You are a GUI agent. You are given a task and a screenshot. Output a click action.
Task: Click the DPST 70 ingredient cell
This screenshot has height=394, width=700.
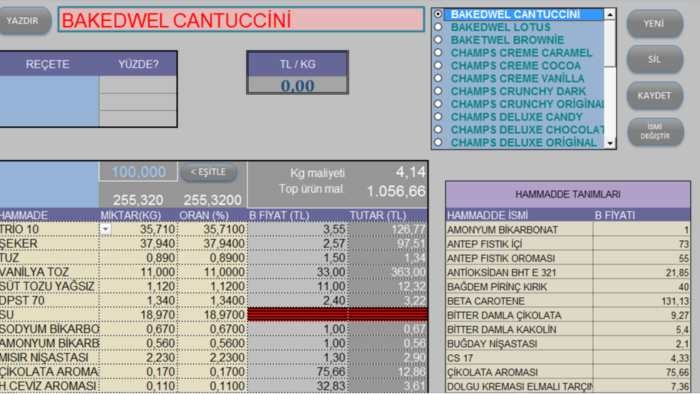point(49,301)
